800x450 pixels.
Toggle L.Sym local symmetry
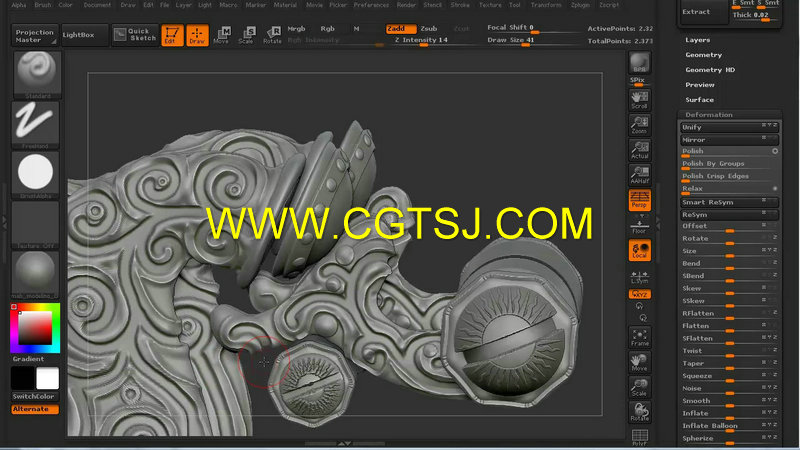click(639, 278)
